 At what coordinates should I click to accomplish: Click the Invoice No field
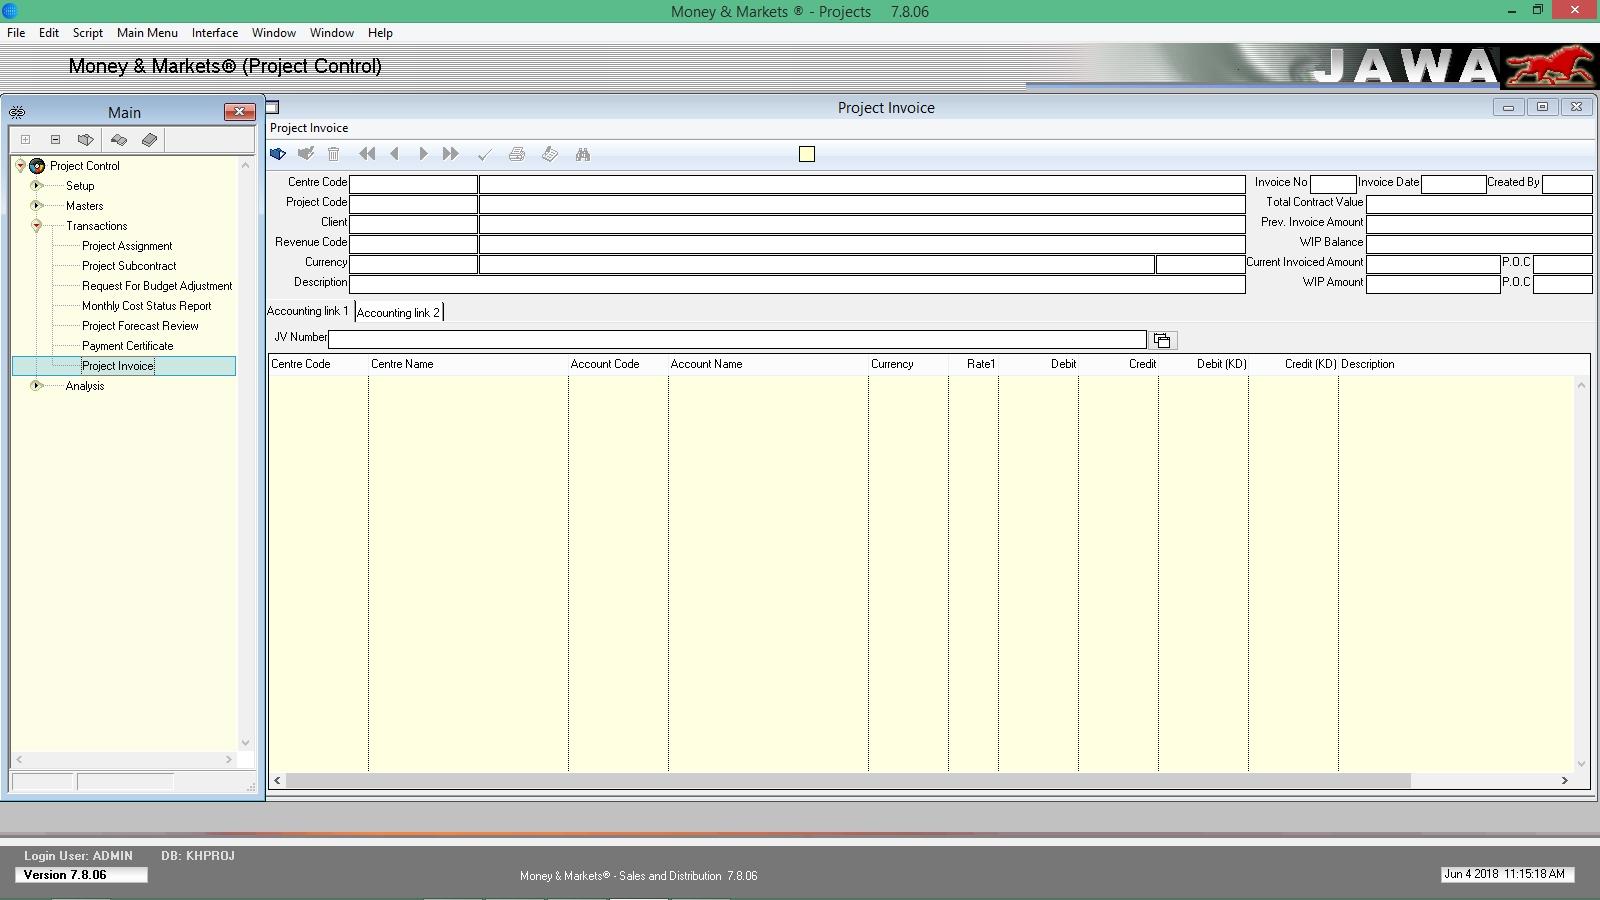click(x=1333, y=184)
